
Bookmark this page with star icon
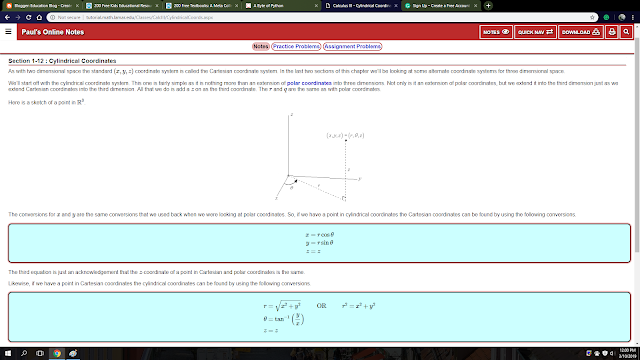coord(592,18)
